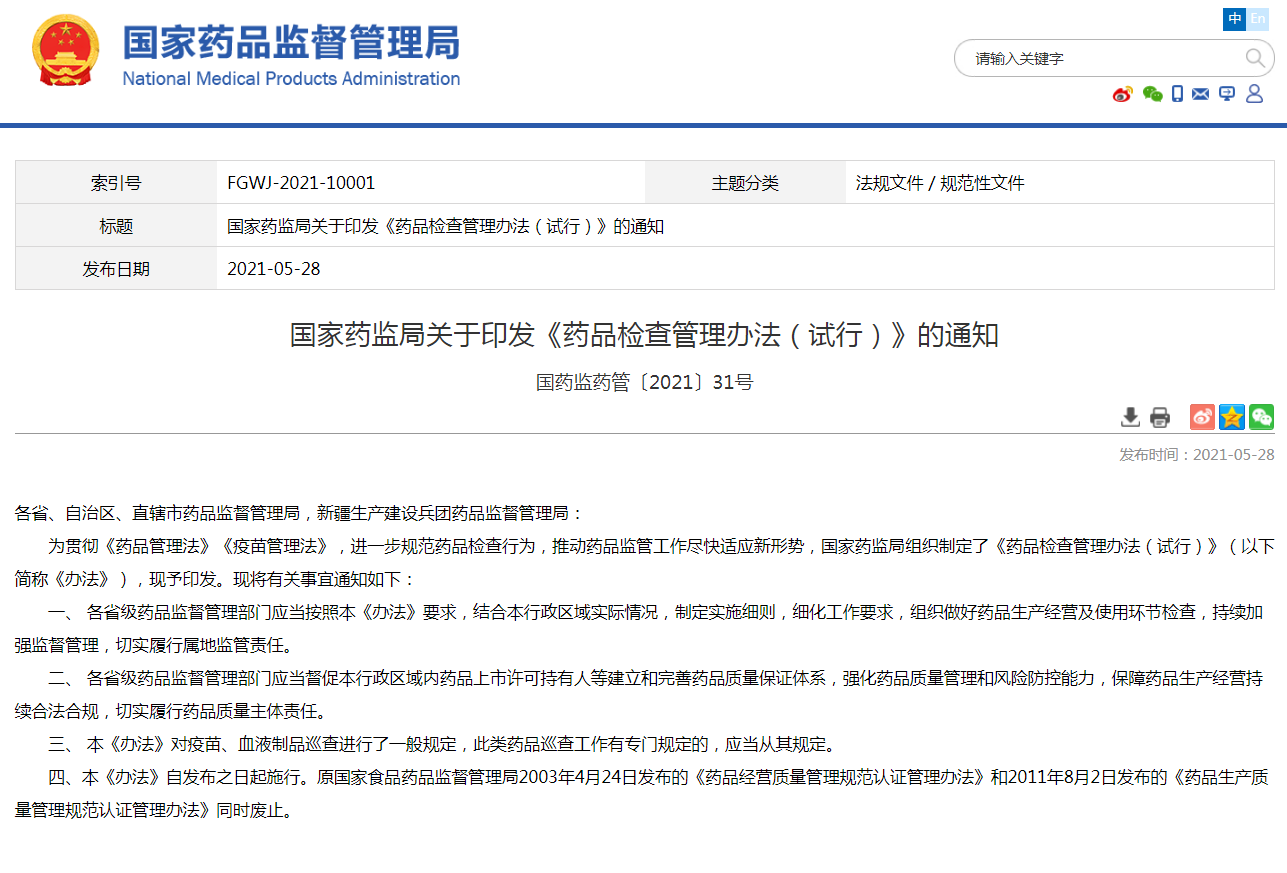Image resolution: width=1287 pixels, height=873 pixels.
Task: Open the user account icon
Action: (x=1254, y=93)
